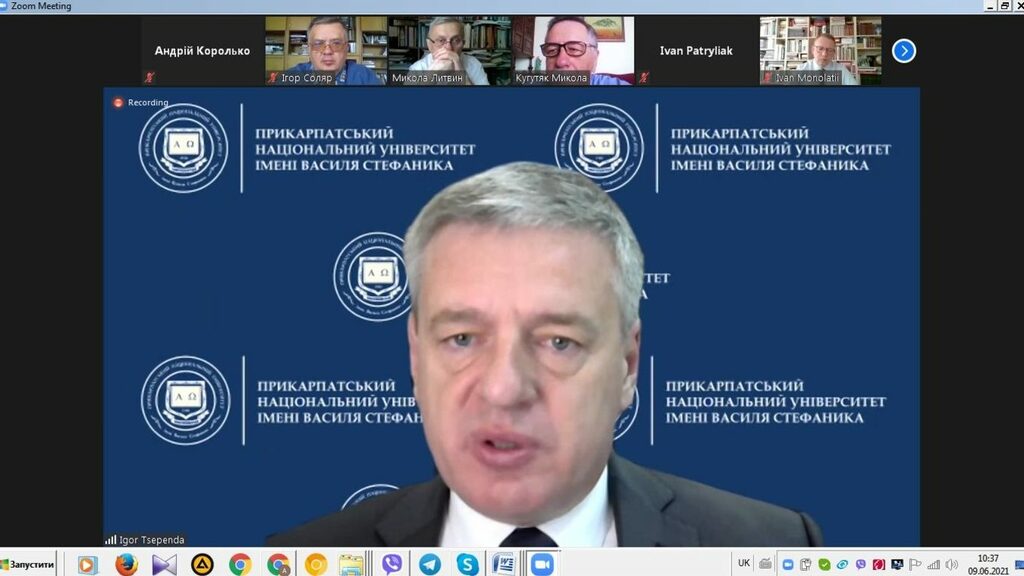Open Firefox from the taskbar

pos(126,564)
